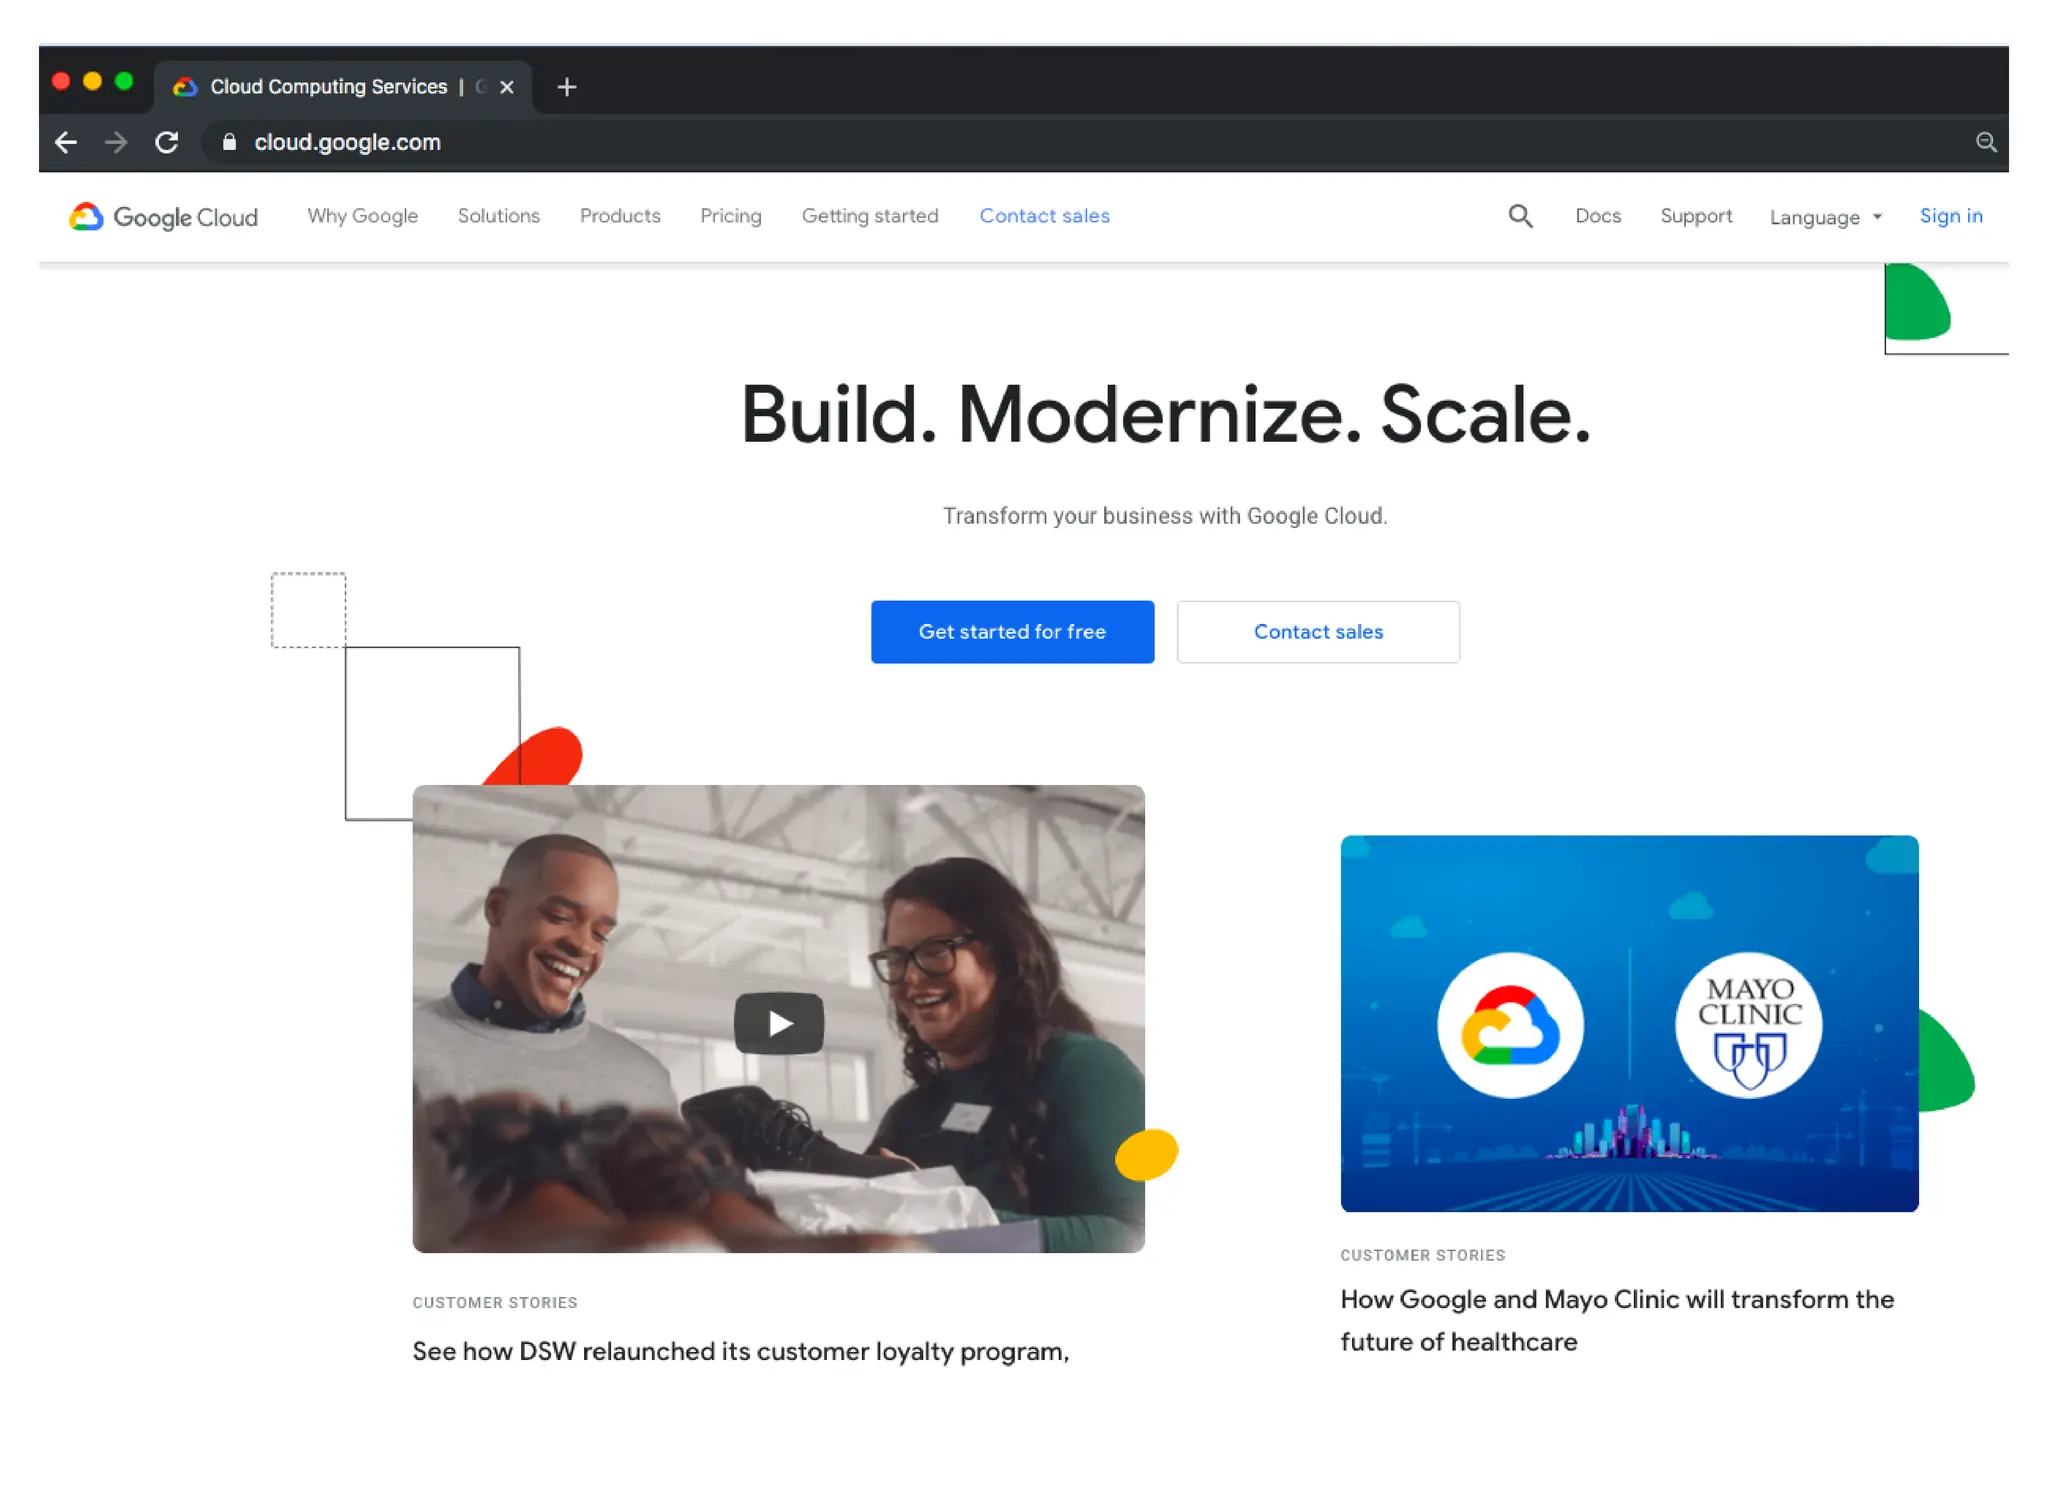The height and width of the screenshot is (1493, 2048).
Task: Play the DSW customer story video
Action: click(x=778, y=1022)
